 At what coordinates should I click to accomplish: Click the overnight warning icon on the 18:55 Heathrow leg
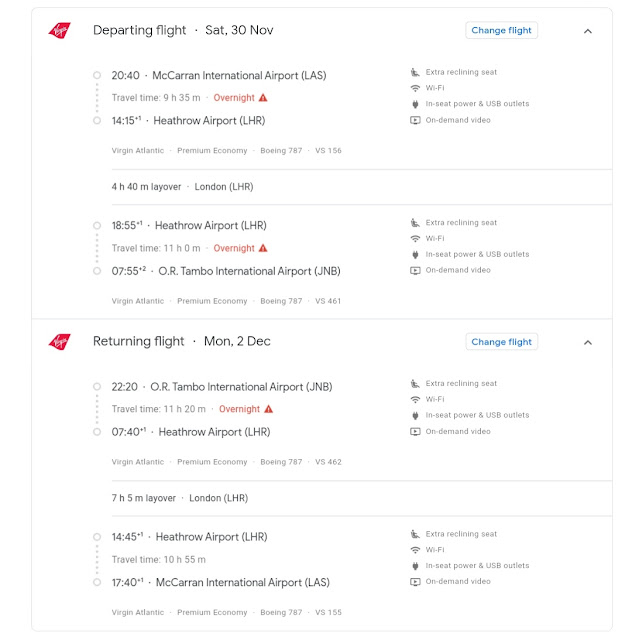click(x=263, y=248)
